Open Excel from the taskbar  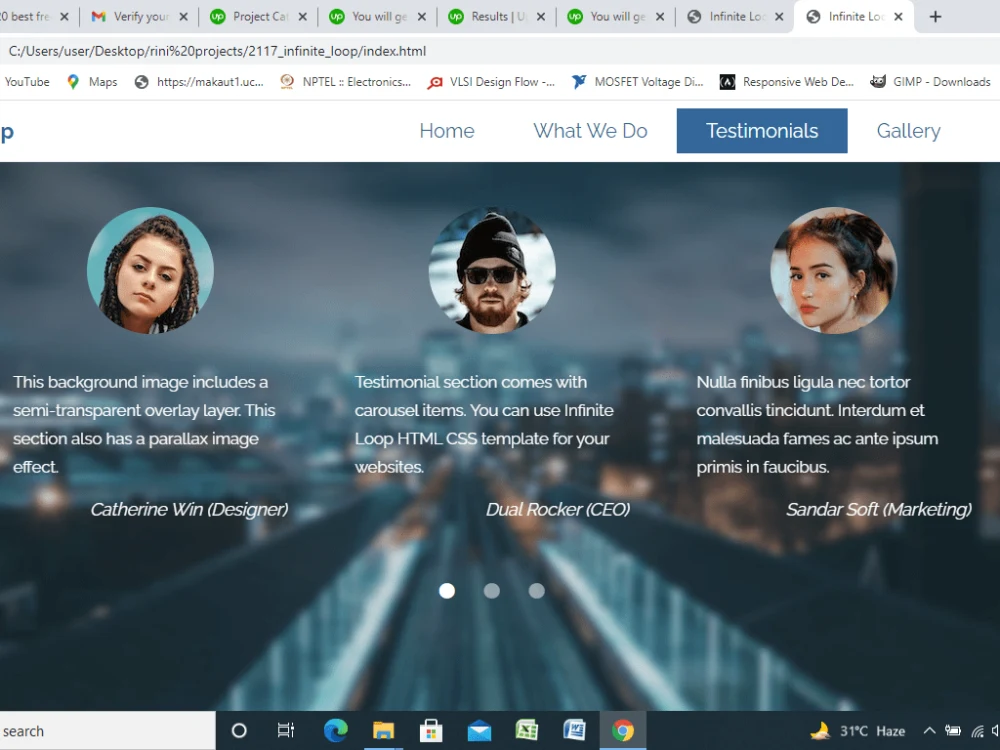pyautogui.click(x=527, y=731)
